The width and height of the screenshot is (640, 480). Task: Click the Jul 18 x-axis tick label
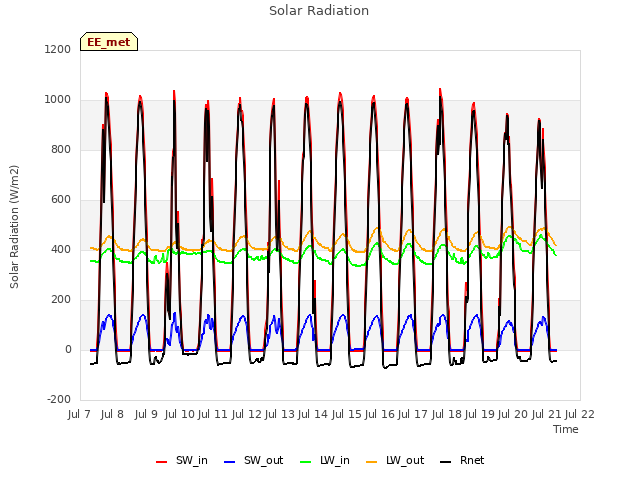447,415
